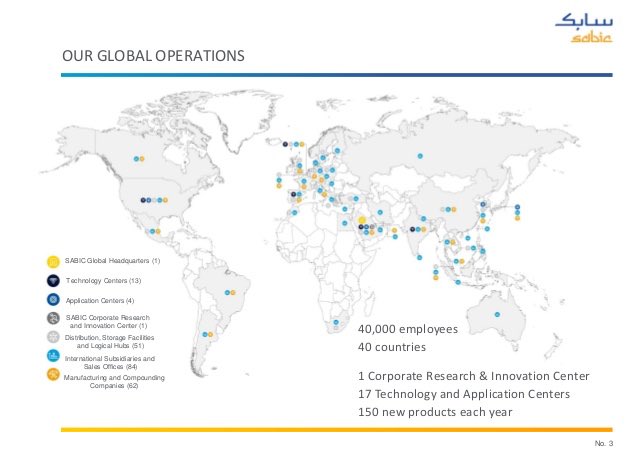Click the blue marker in Russia
Viewport: 638px width, 456px height.
click(x=420, y=156)
